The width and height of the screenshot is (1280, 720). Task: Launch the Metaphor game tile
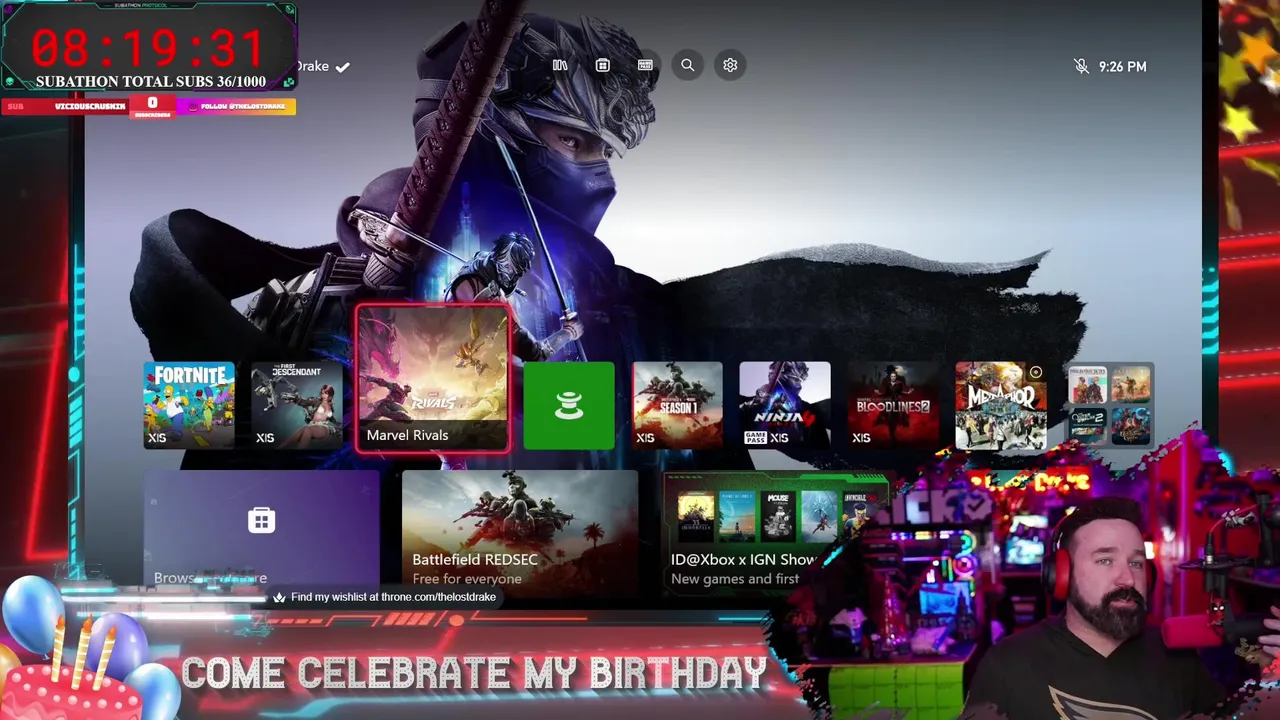pos(1001,405)
